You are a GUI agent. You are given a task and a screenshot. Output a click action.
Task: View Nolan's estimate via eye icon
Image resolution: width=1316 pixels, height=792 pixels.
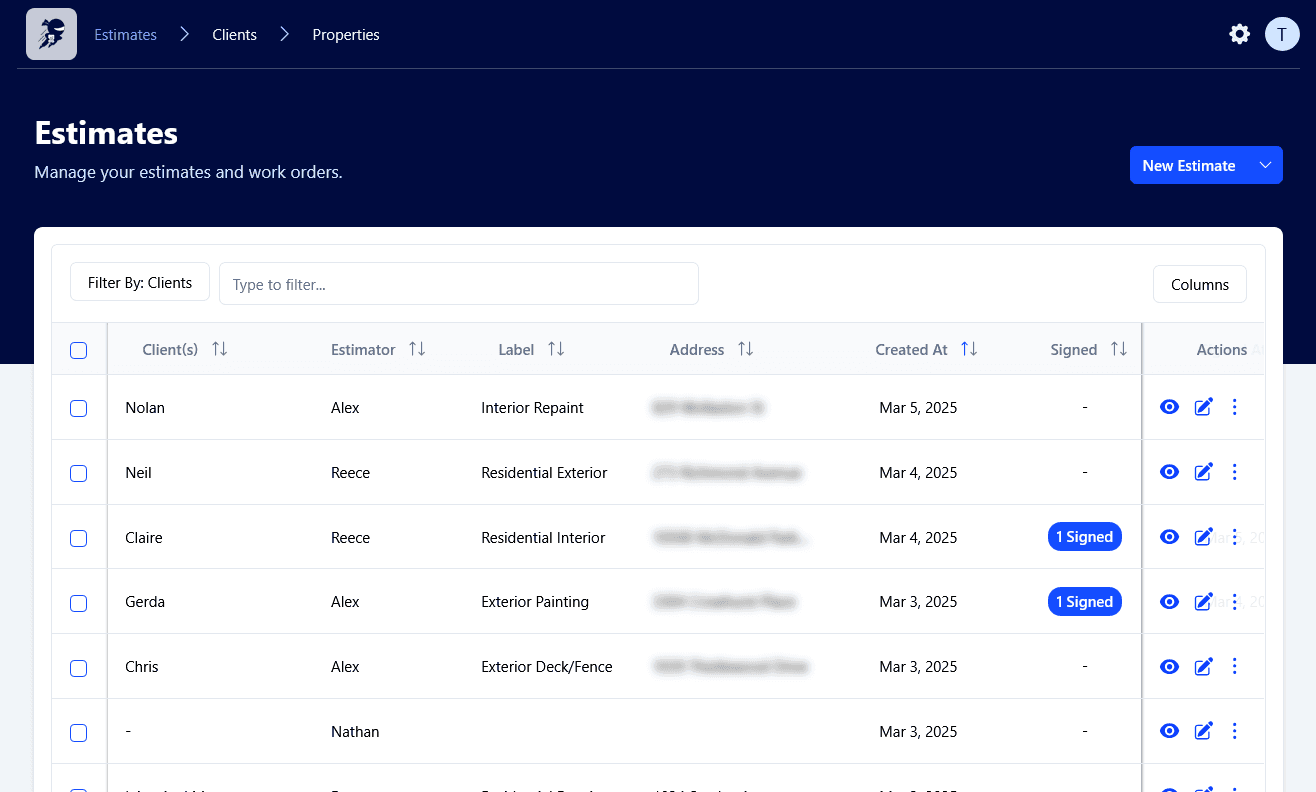(1169, 407)
